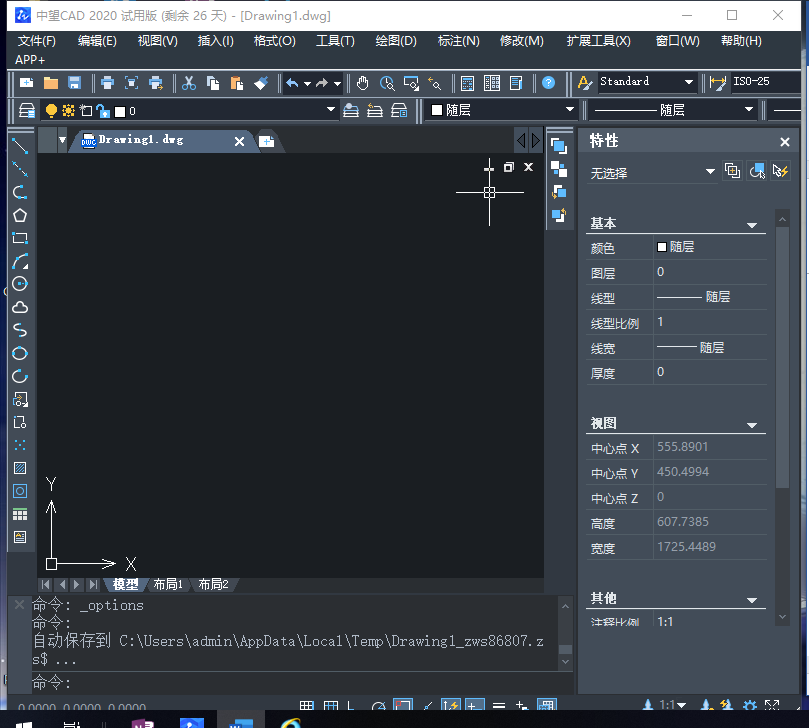Select the Polygon tool
Image resolution: width=809 pixels, height=728 pixels.
coord(19,215)
